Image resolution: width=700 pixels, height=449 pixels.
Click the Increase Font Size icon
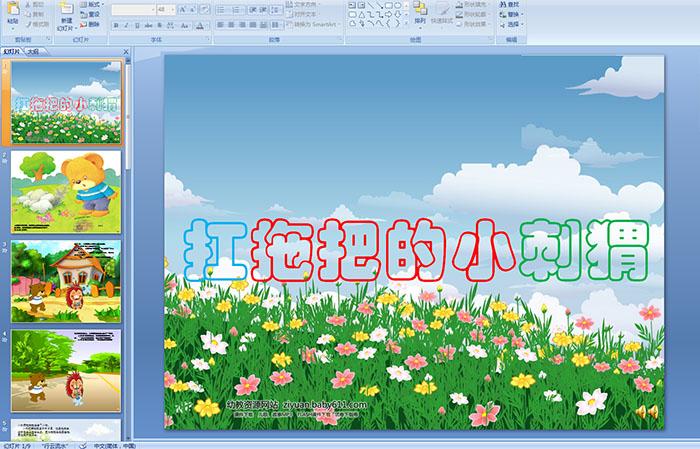coord(184,9)
